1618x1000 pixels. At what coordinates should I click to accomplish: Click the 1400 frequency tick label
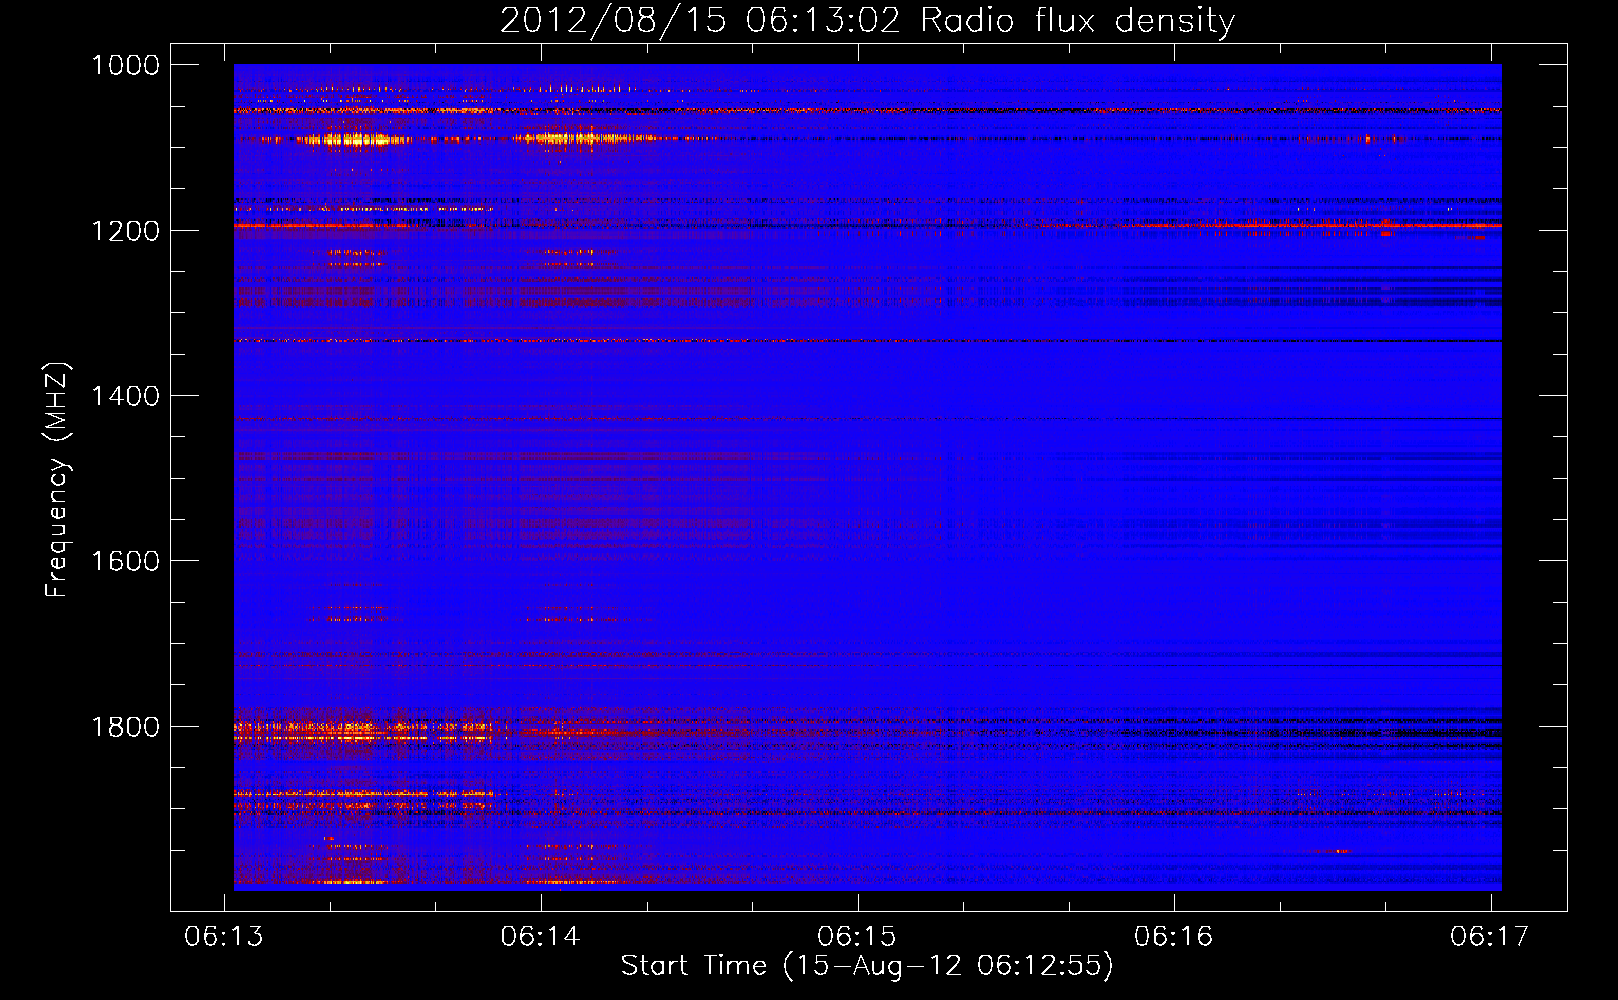point(125,396)
